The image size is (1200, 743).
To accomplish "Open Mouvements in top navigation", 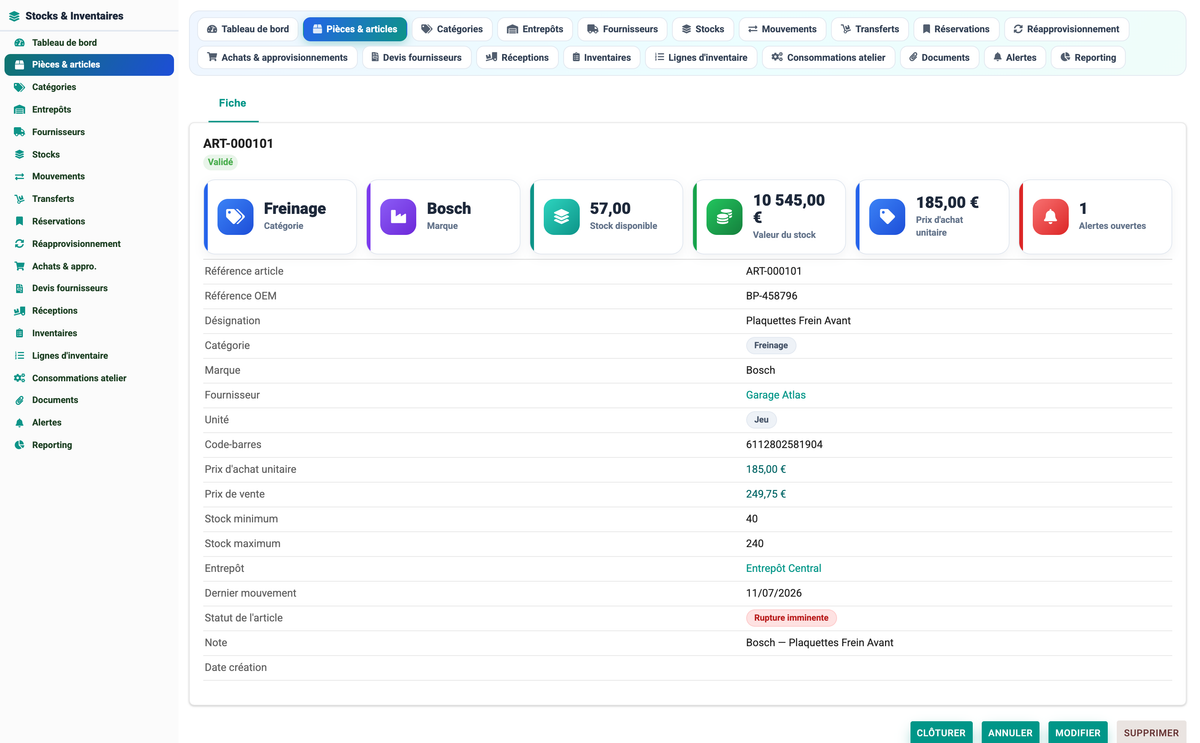I will pyautogui.click(x=782, y=29).
